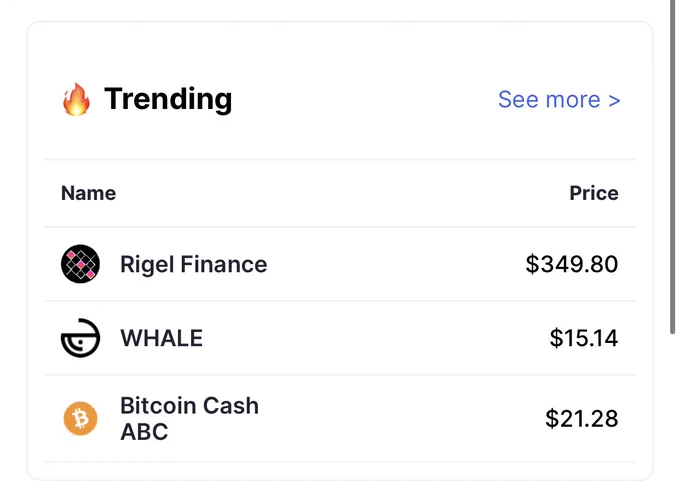Click the Trending section heading
The height and width of the screenshot is (487, 680).
click(x=168, y=99)
